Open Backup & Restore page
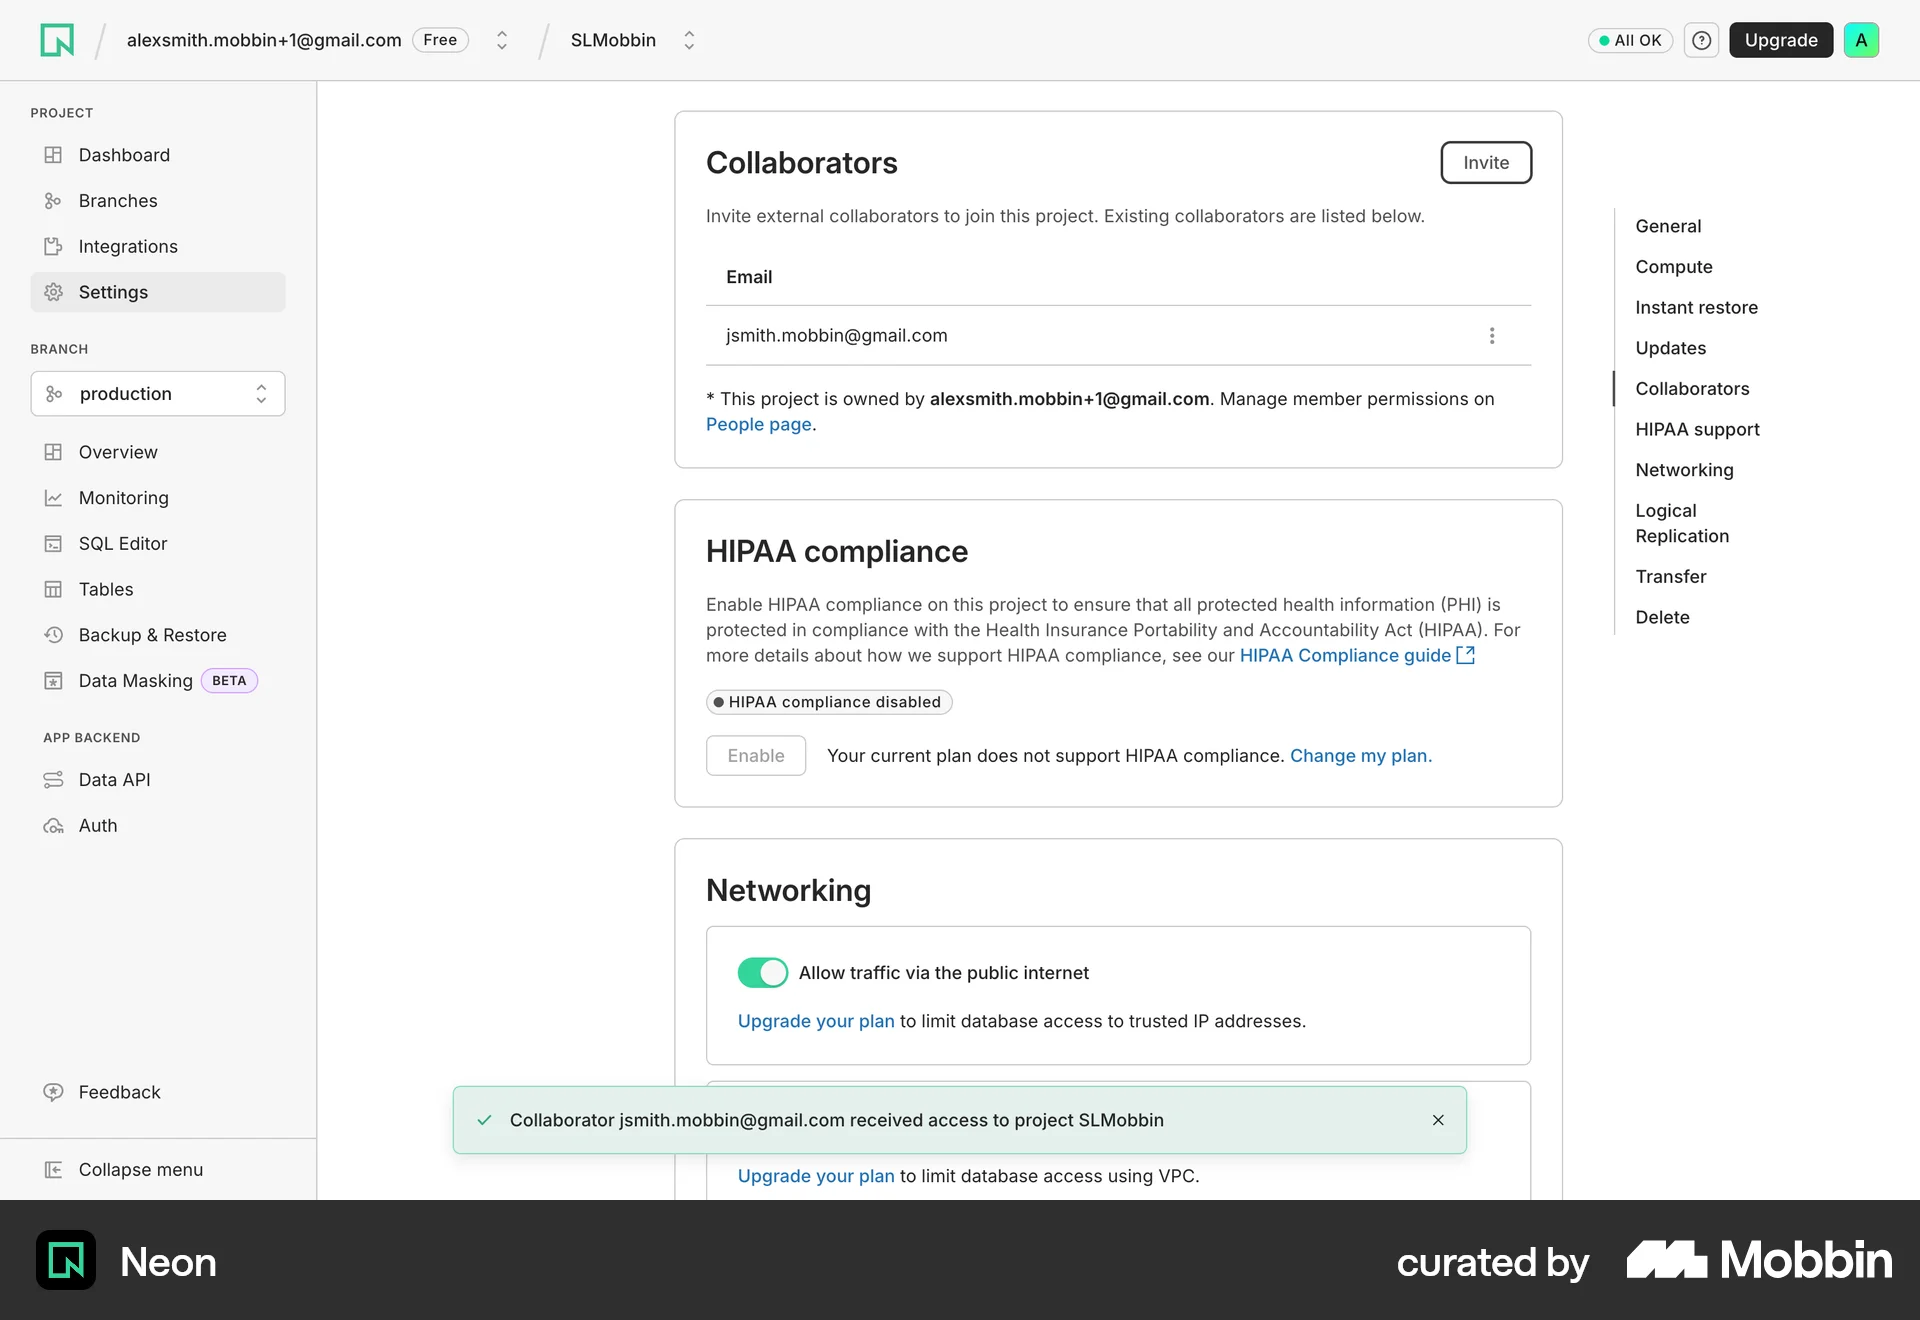1920x1320 pixels. click(x=158, y=635)
